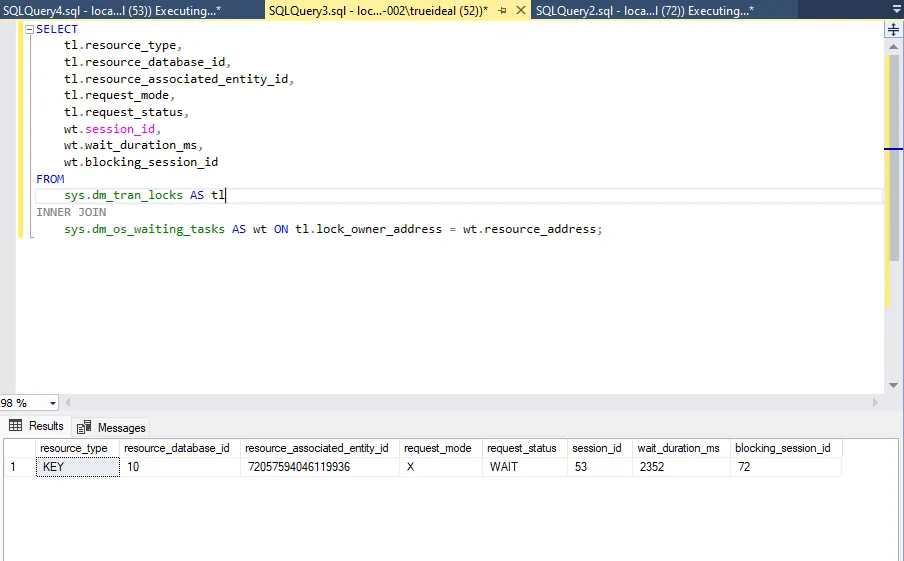Collapse the SELECT statement block
This screenshot has width=904, height=561.
click(28, 29)
